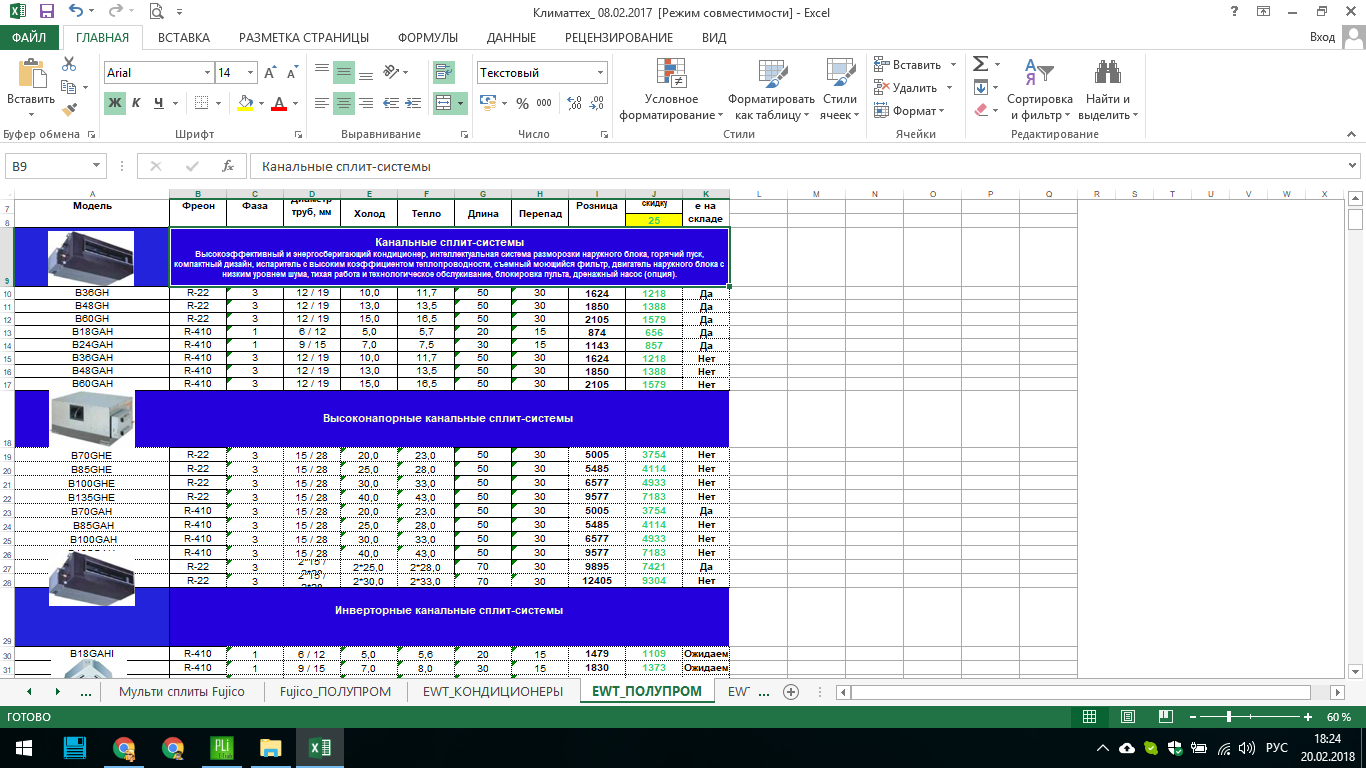Click the cell borders icon

201,103
